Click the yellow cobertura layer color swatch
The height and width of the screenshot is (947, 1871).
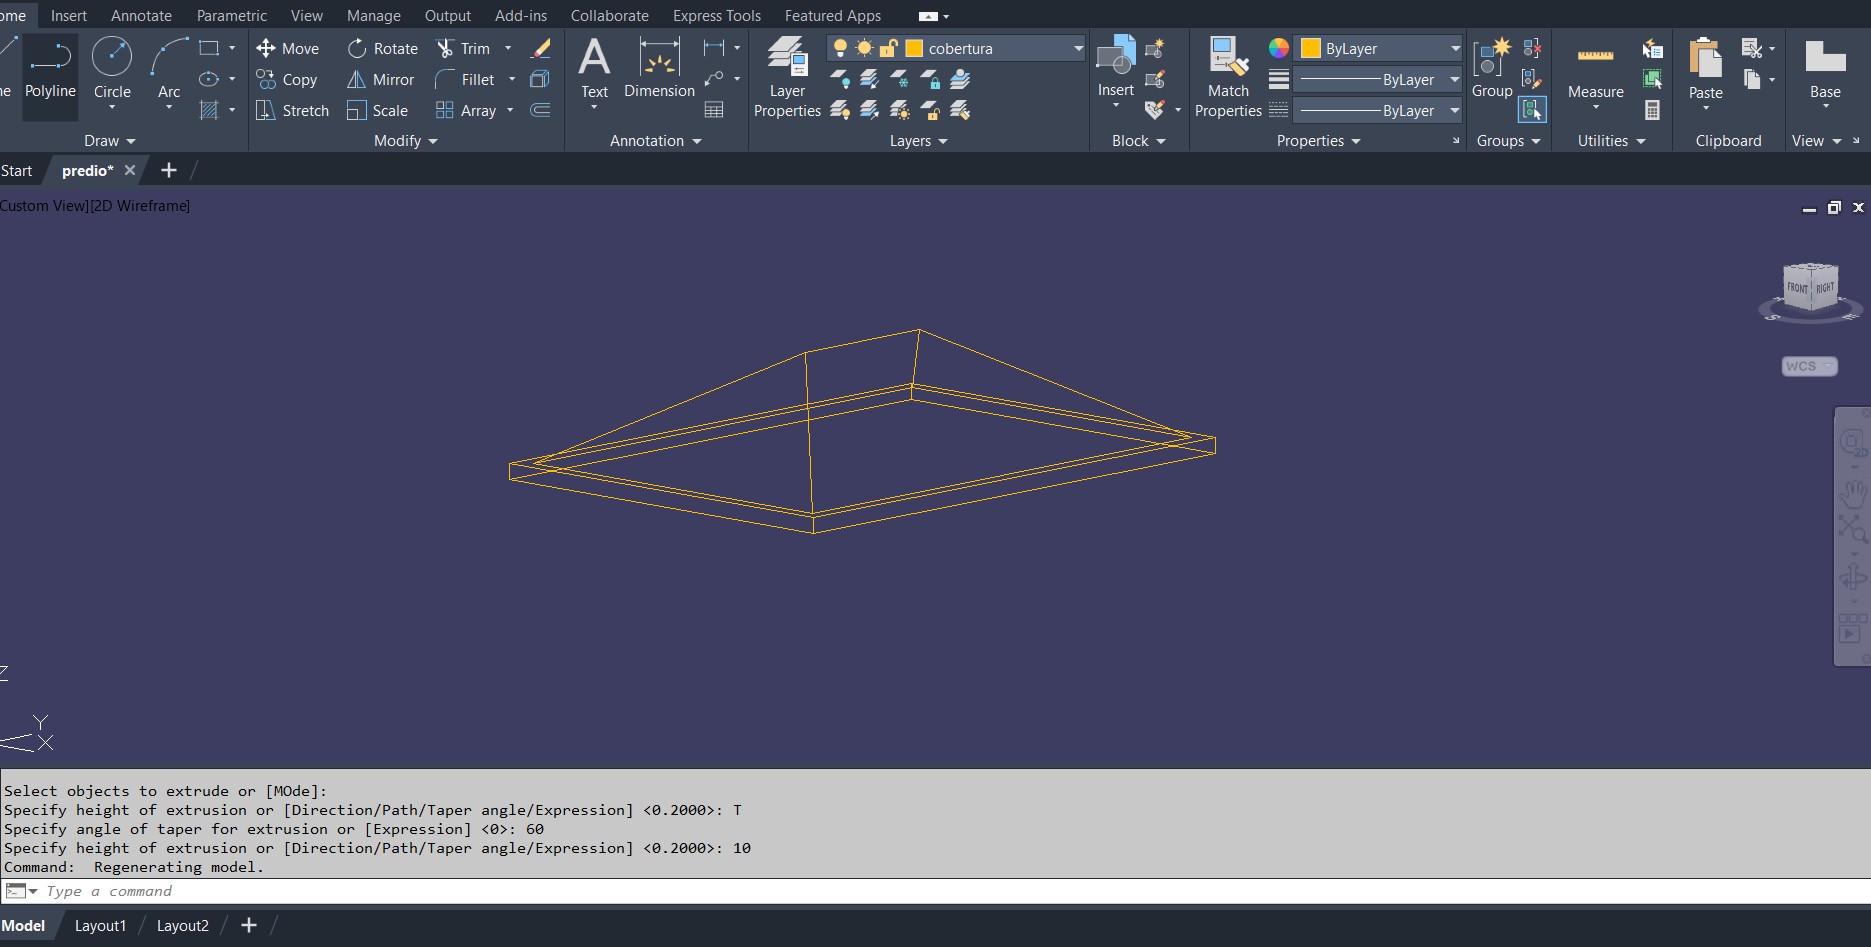click(x=914, y=48)
